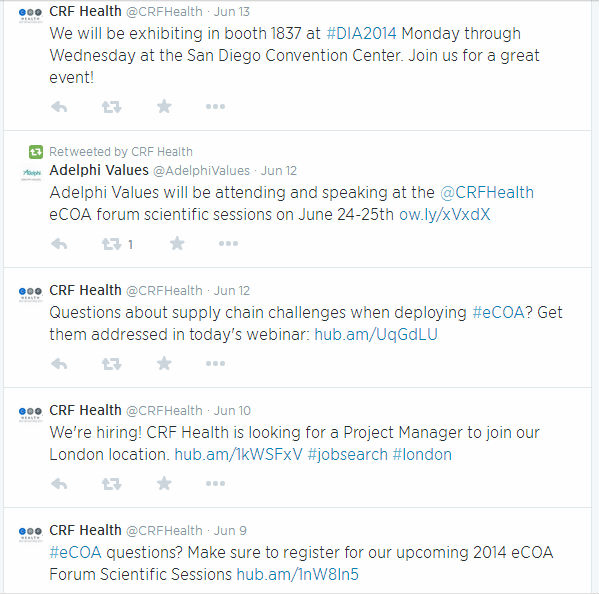This screenshot has width=599, height=594.
Task: Open the ow.ly/xVxdX link
Action: tap(445, 215)
